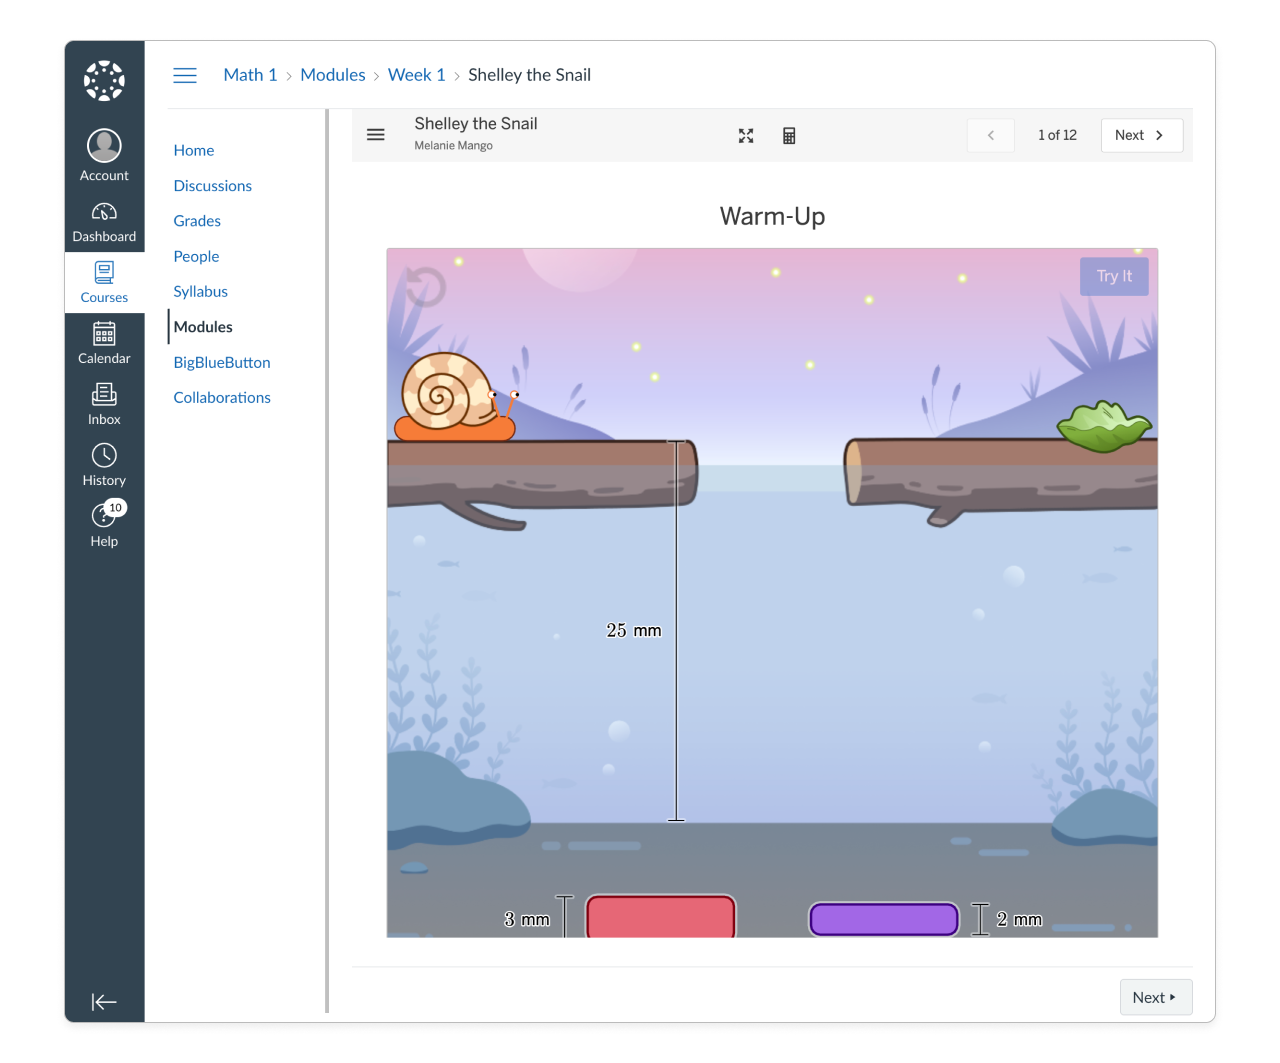Image resolution: width=1280 pixels, height=1063 pixels.
Task: Toggle course navigation hamburger menu
Action: pos(185,75)
